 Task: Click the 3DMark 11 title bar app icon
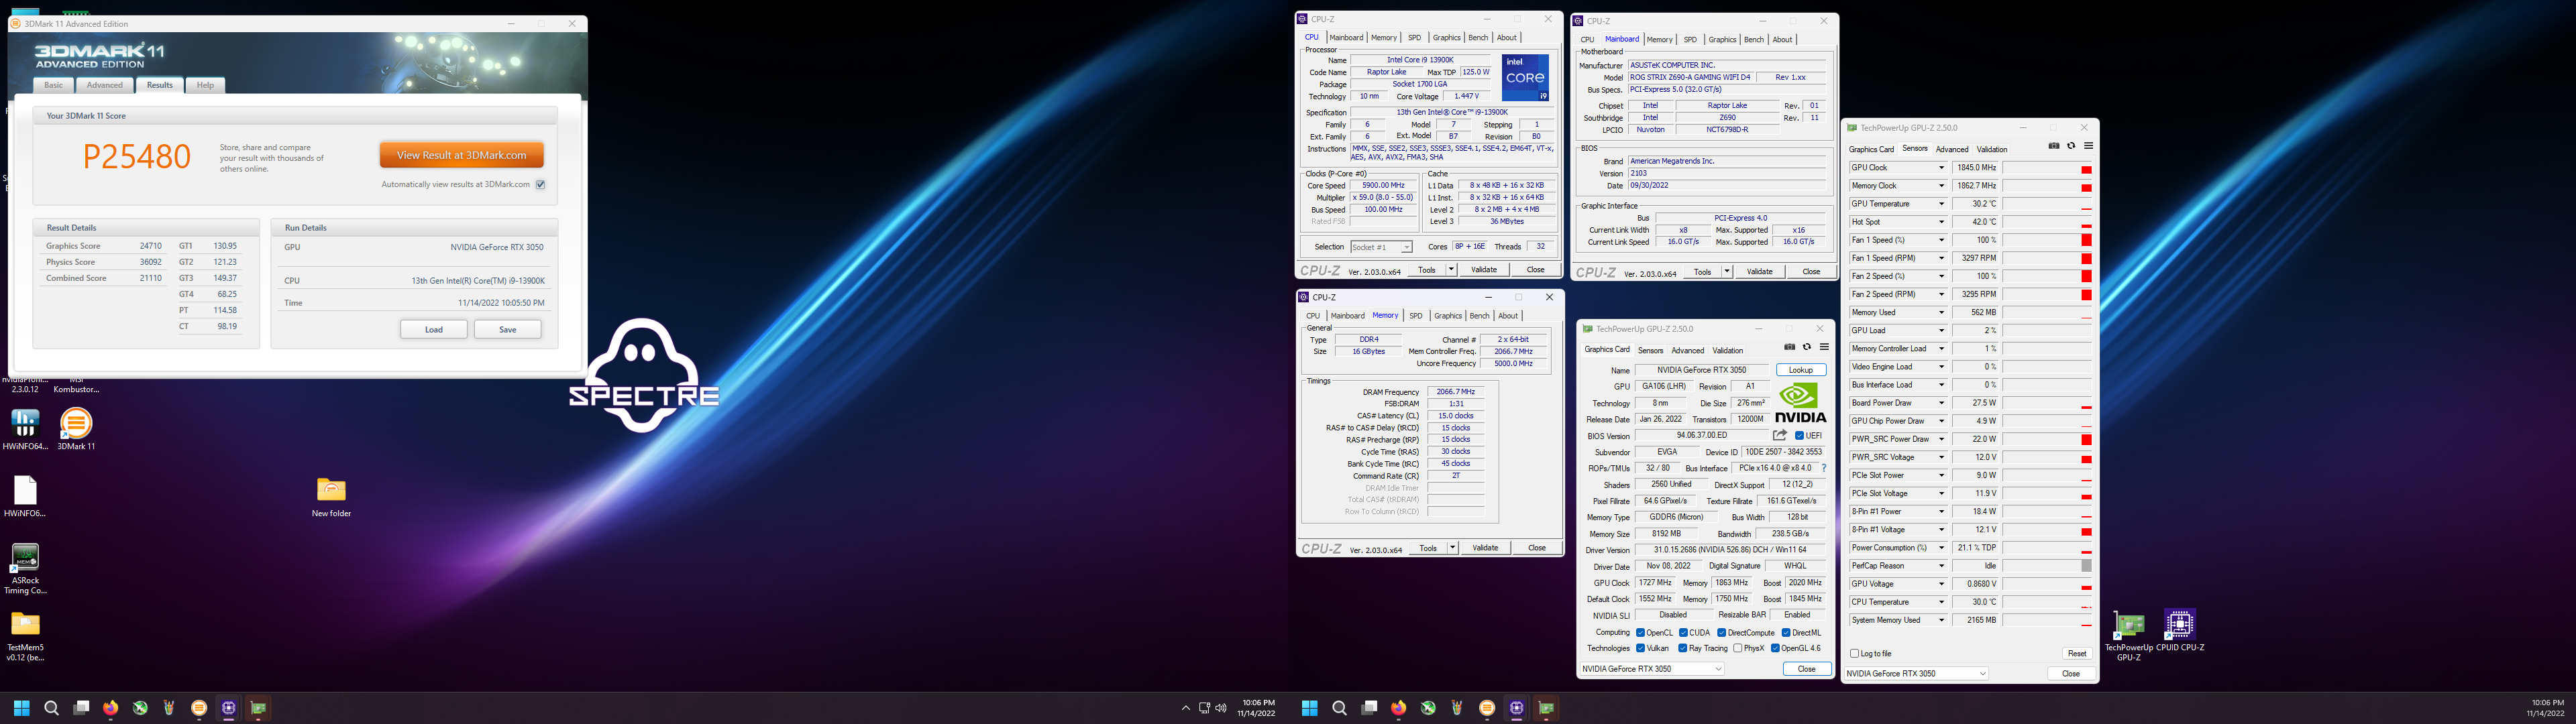16,24
